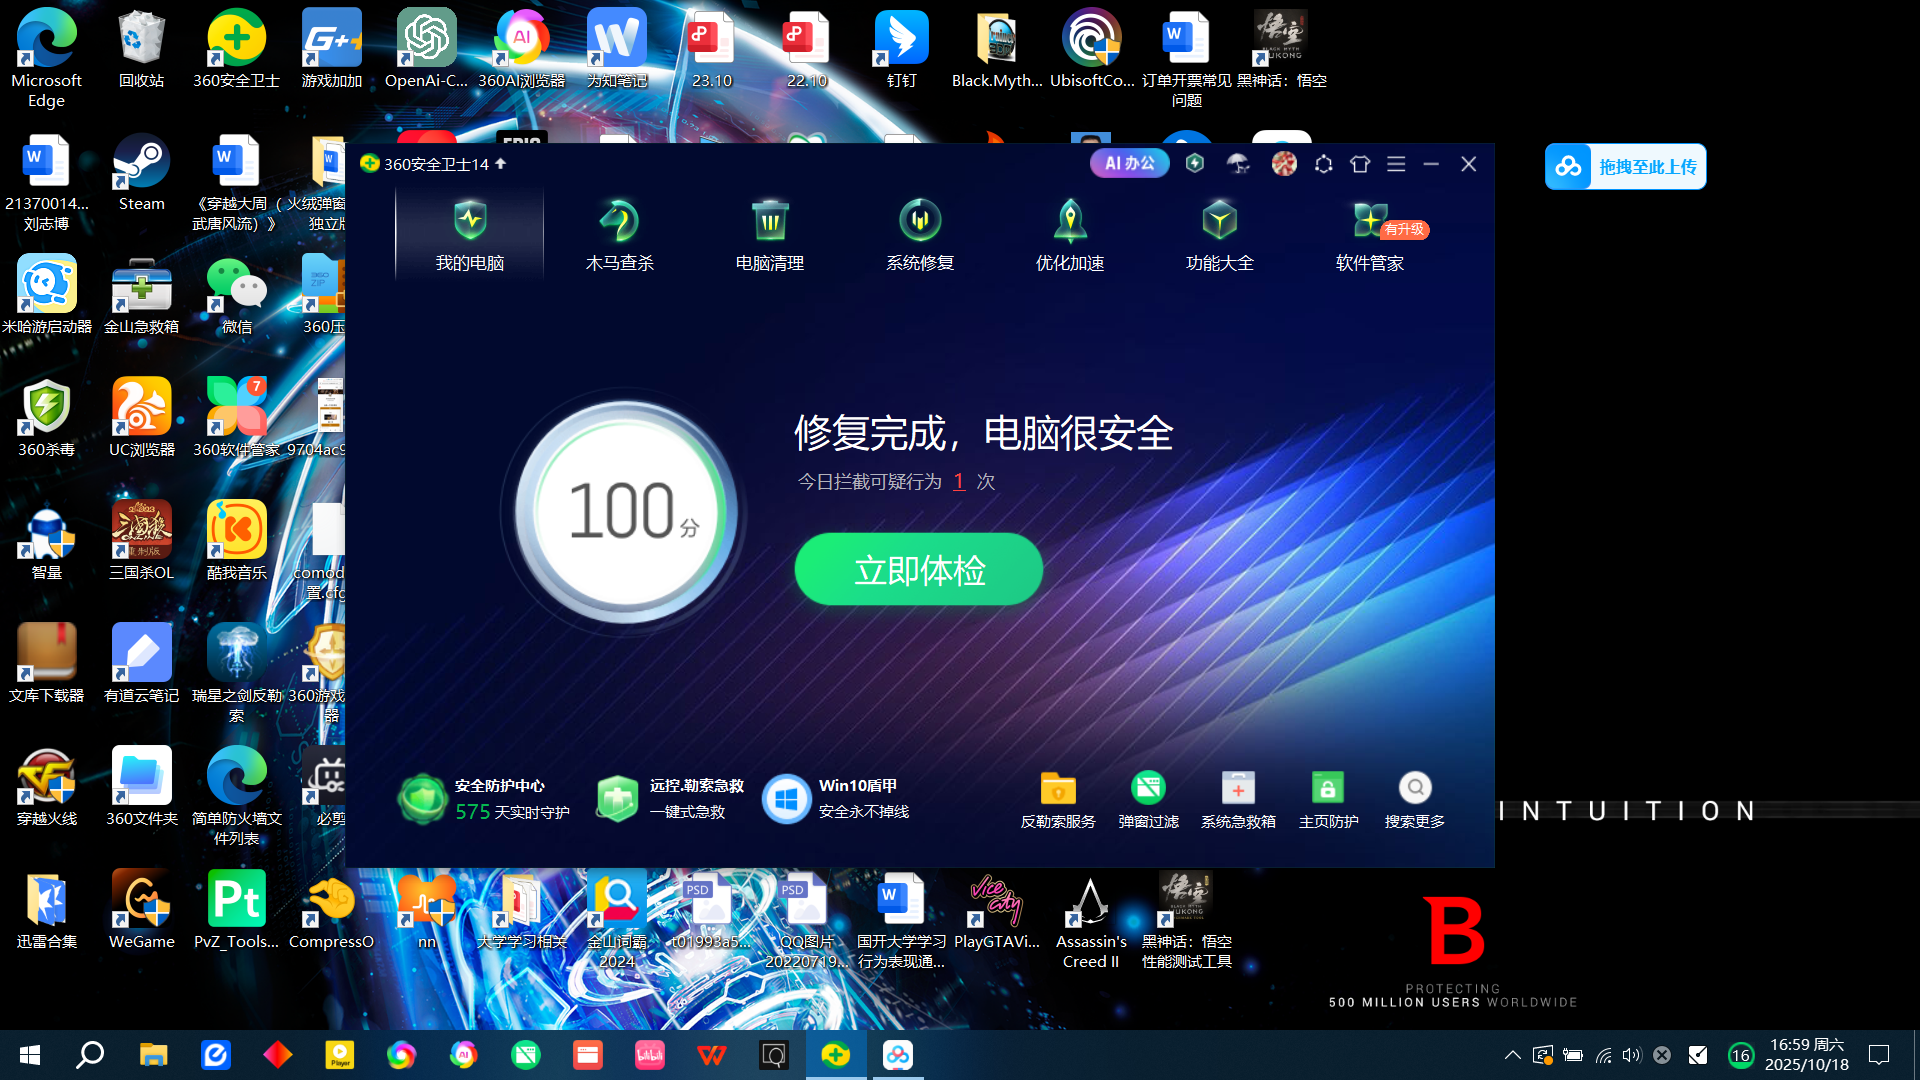The width and height of the screenshot is (1920, 1080).
Task: Click the intercepted count number 1
Action: click(959, 482)
